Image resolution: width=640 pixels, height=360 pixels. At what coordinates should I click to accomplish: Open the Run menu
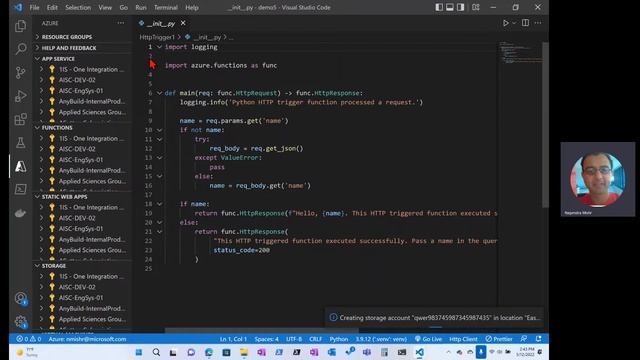coord(141,7)
